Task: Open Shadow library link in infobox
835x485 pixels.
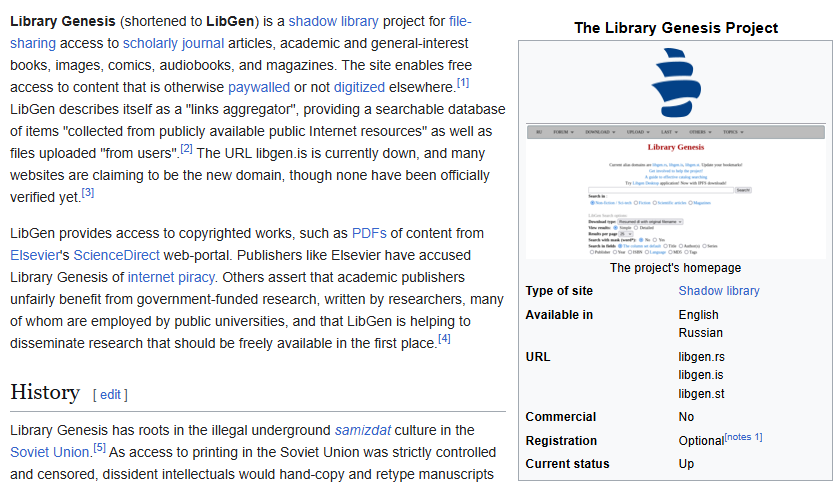Action: 719,291
